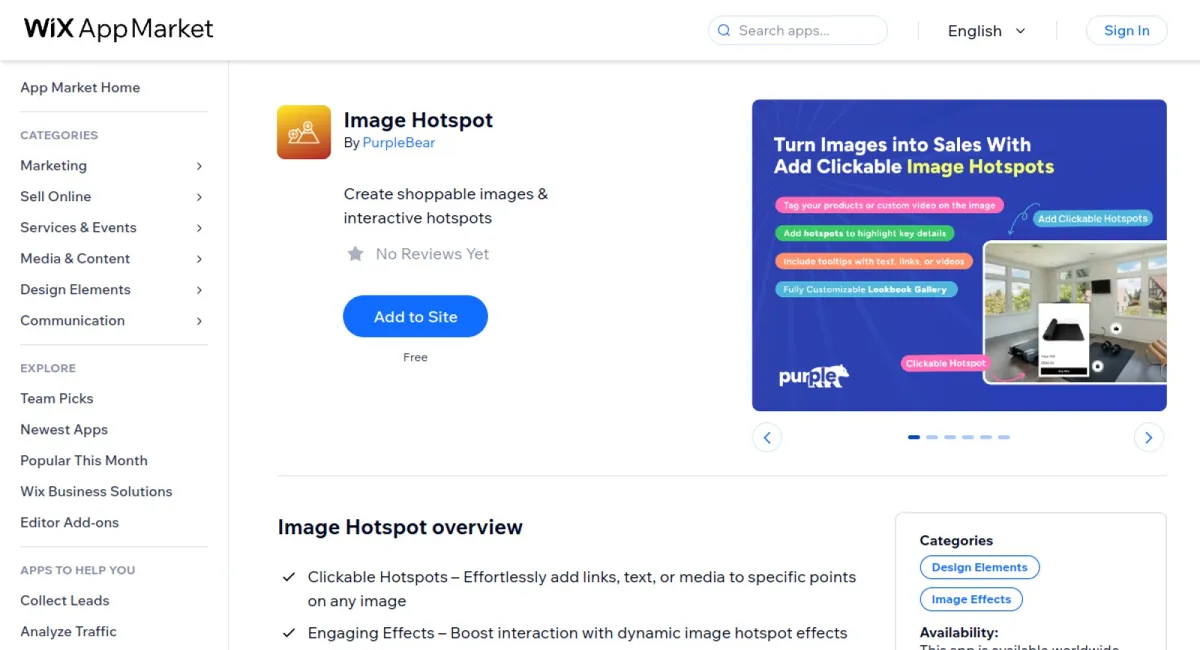Click the No Reviews Yet text
Viewport: 1200px width, 650px height.
pos(432,254)
